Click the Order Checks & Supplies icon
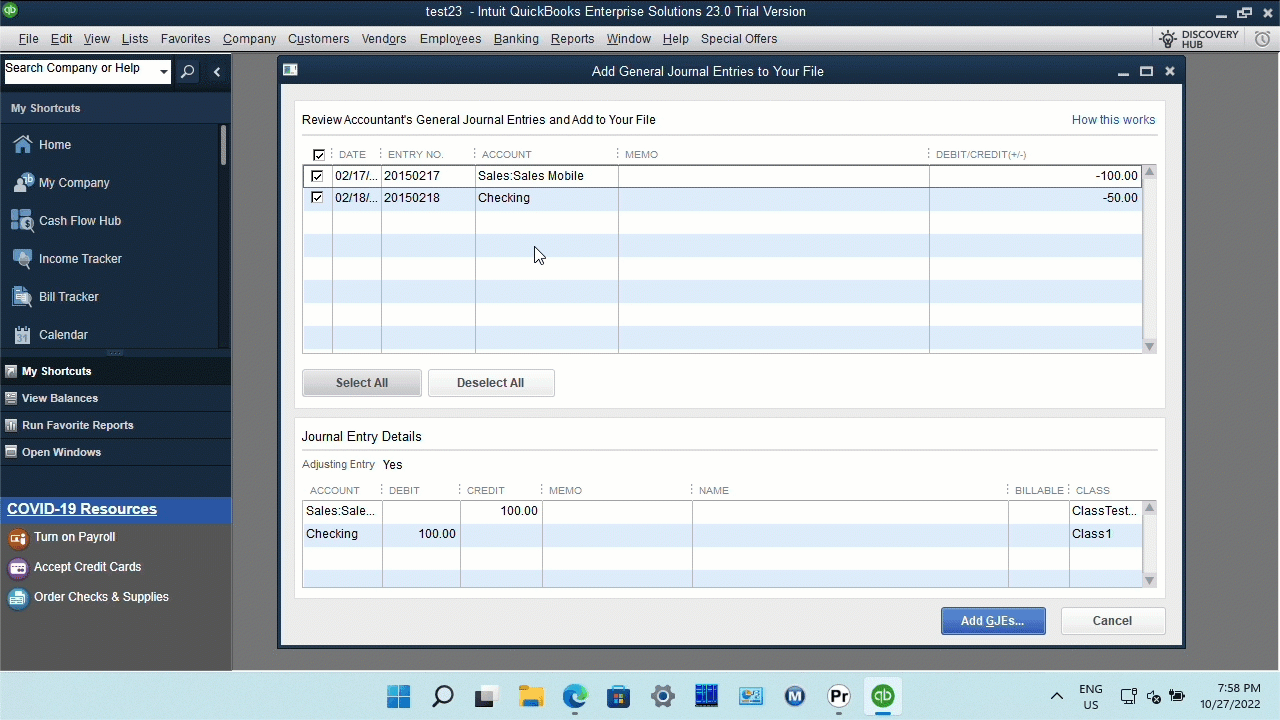Screen dimensions: 1280x720 point(18,598)
